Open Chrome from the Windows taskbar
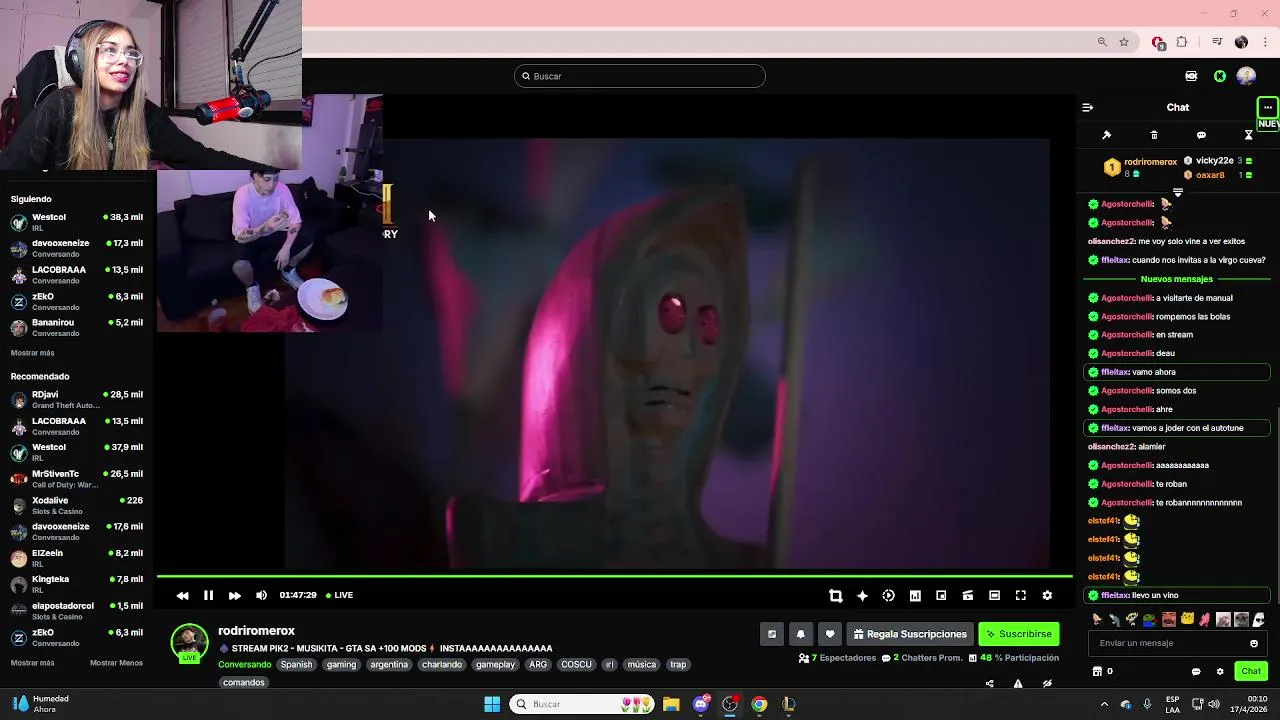Image resolution: width=1280 pixels, height=720 pixels. pos(759,704)
